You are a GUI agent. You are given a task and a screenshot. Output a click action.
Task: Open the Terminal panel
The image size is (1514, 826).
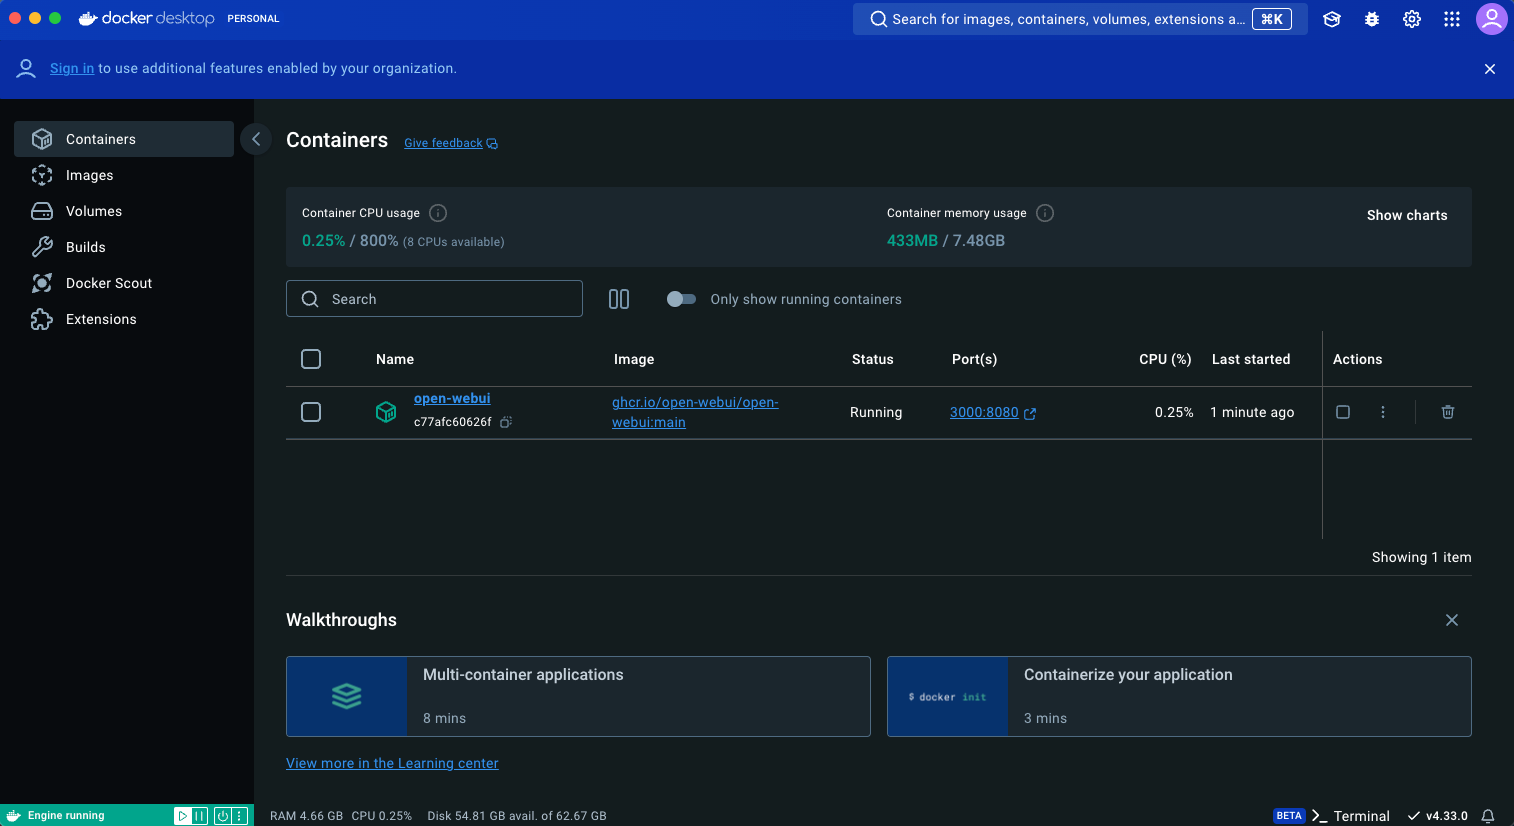[x=1351, y=816]
